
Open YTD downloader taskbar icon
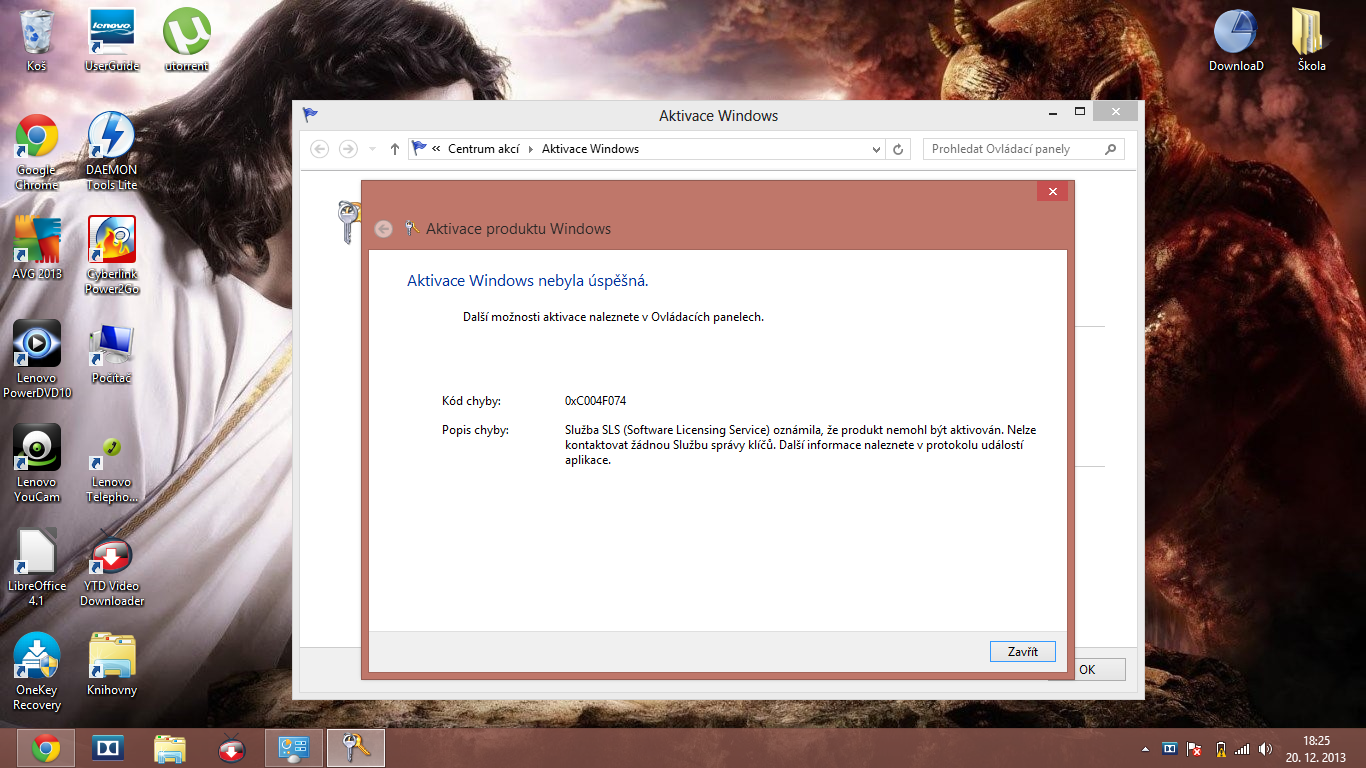pos(231,748)
